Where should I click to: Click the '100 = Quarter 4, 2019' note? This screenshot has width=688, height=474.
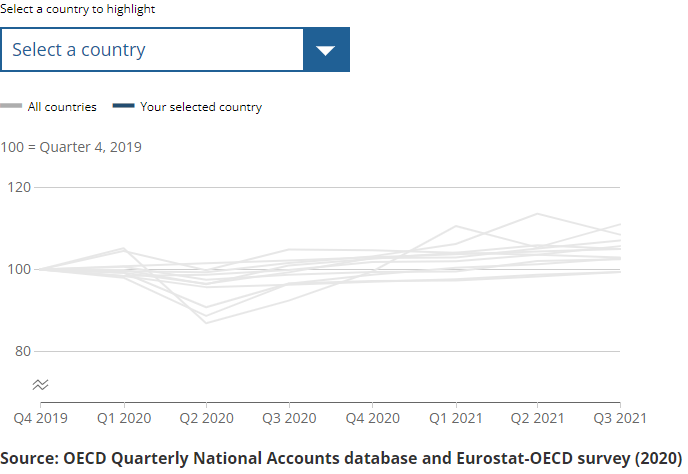(71, 147)
